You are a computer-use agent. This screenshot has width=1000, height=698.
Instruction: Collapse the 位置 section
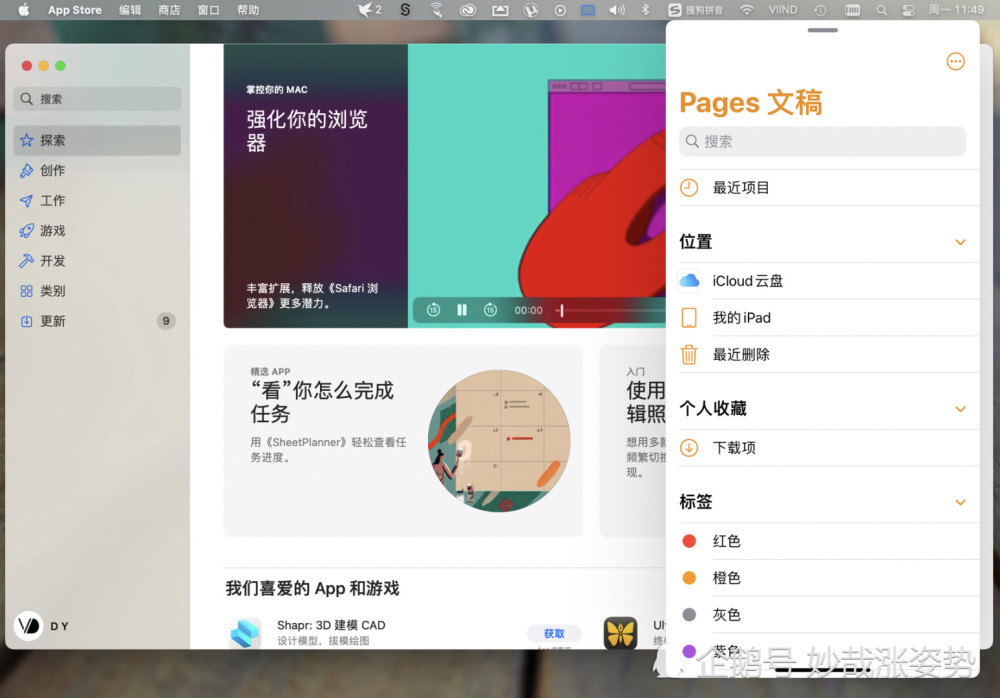tap(960, 242)
